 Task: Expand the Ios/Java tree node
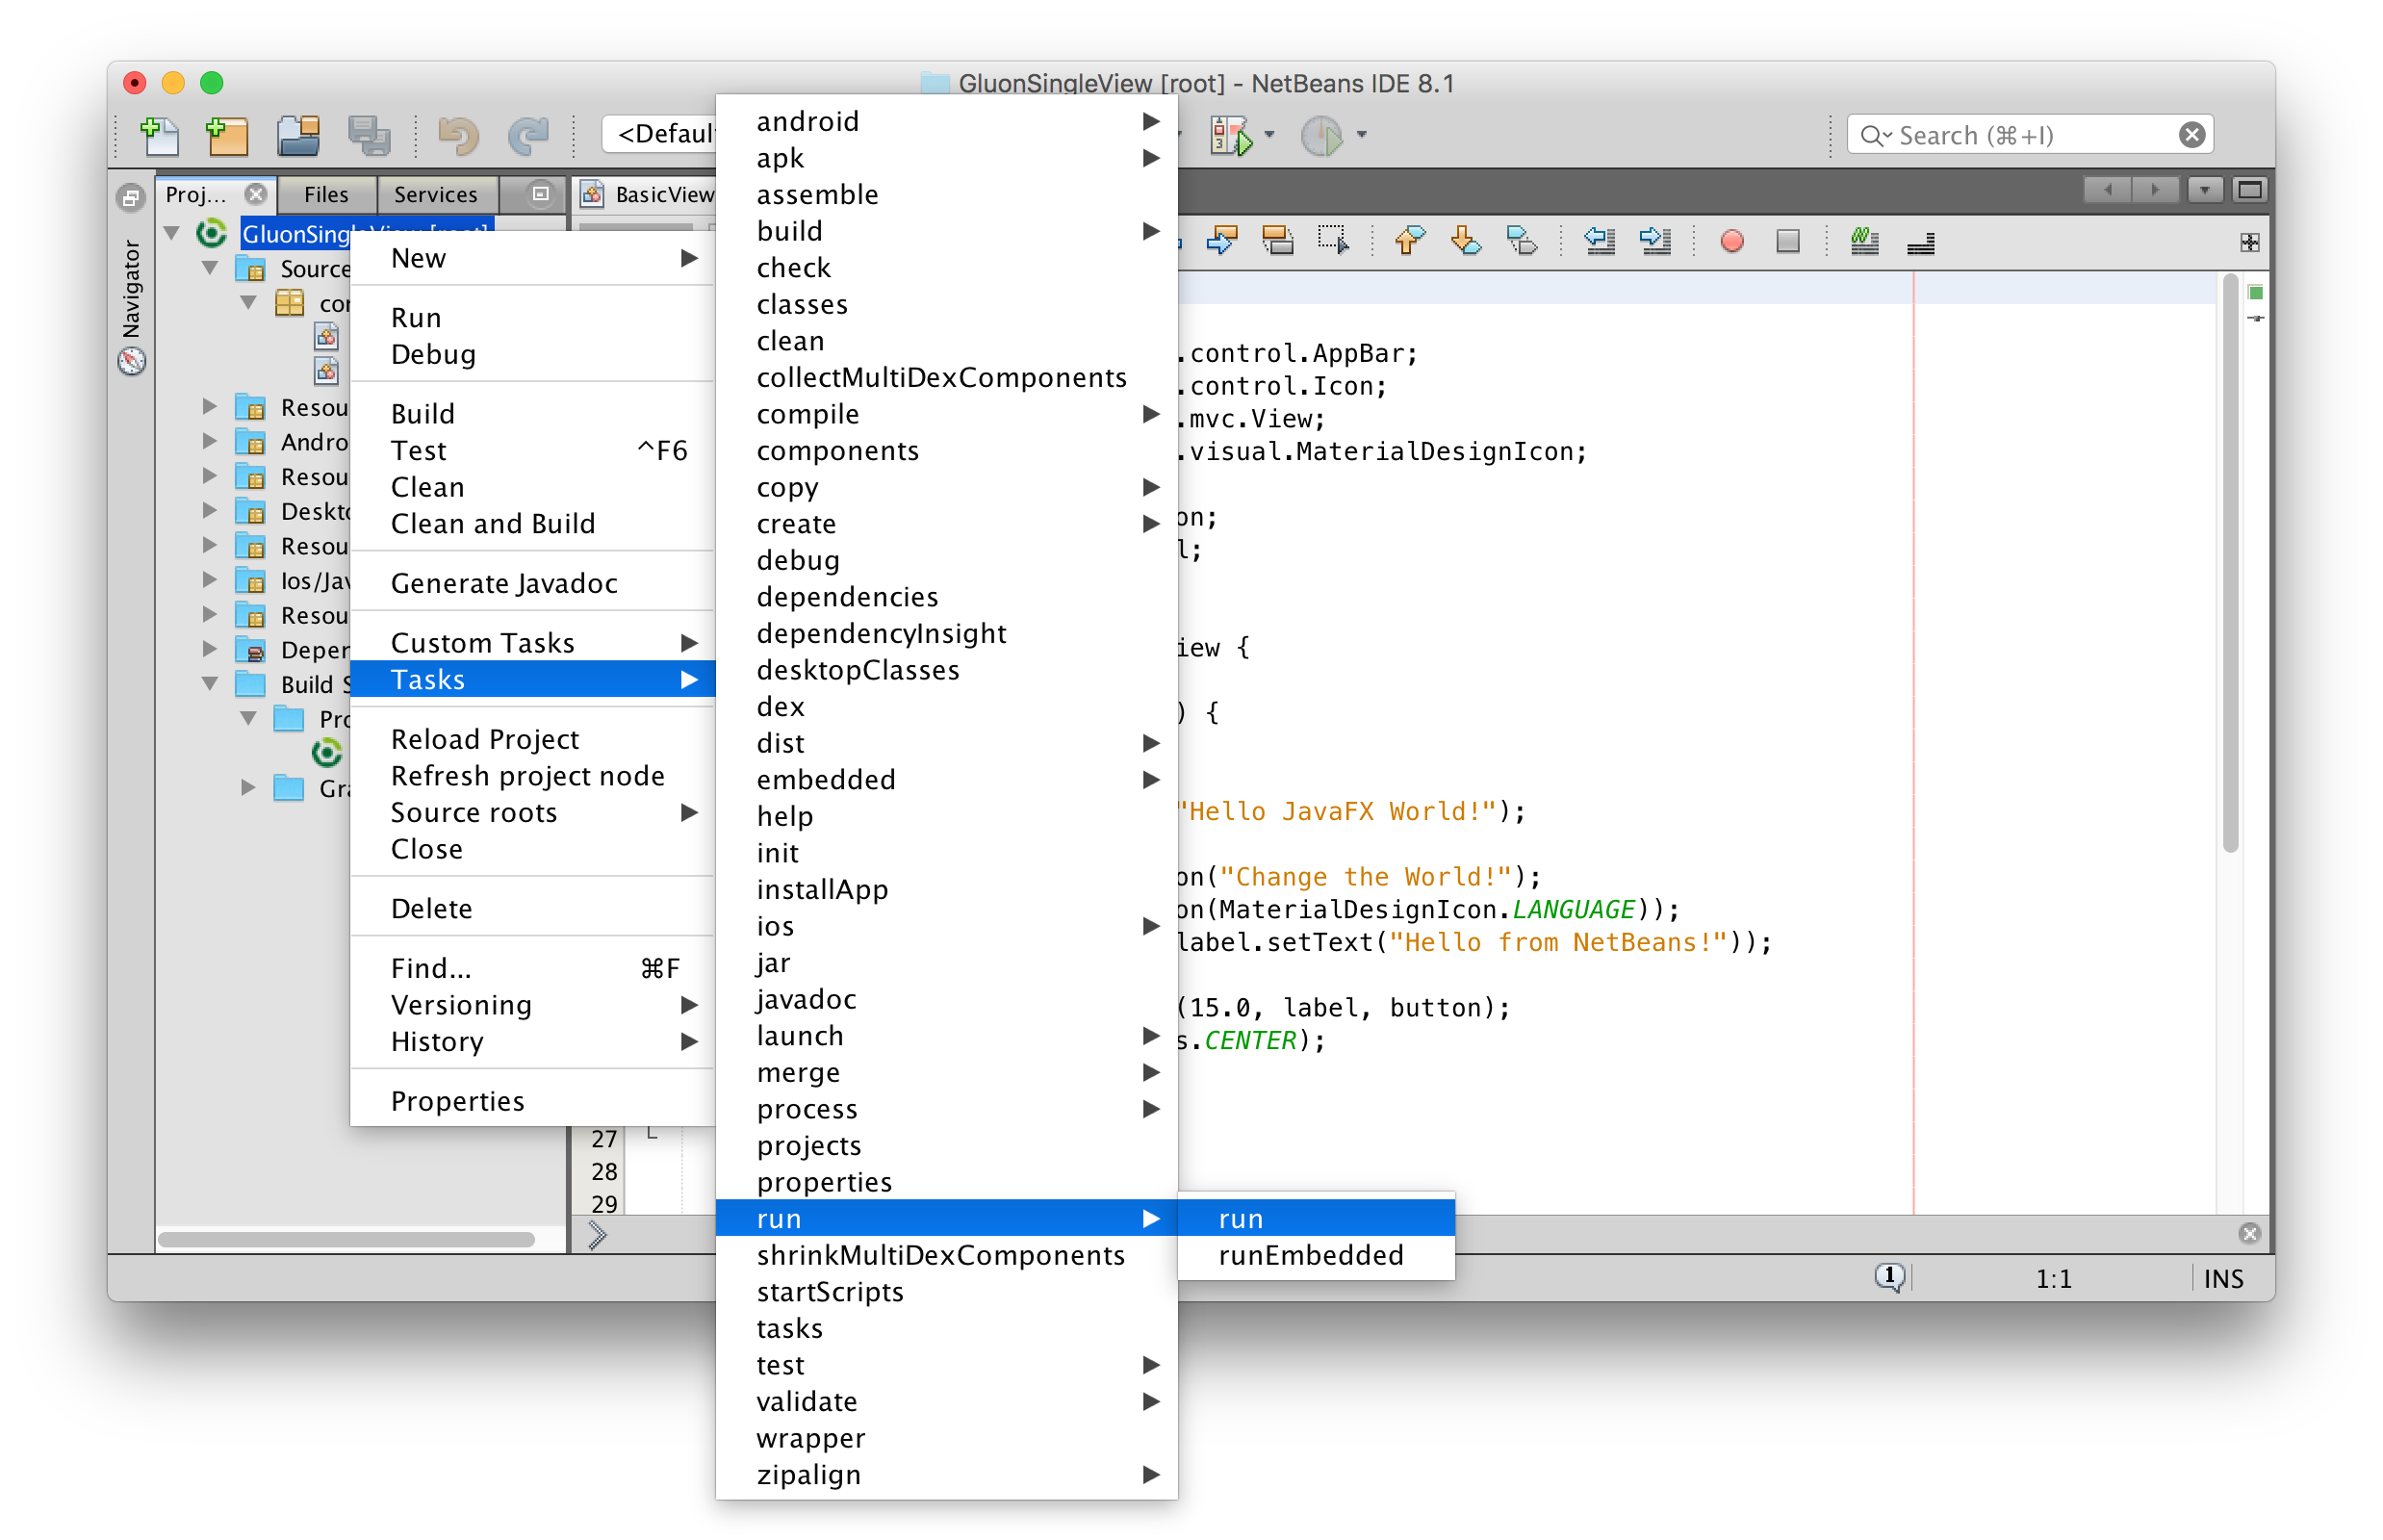tap(210, 580)
